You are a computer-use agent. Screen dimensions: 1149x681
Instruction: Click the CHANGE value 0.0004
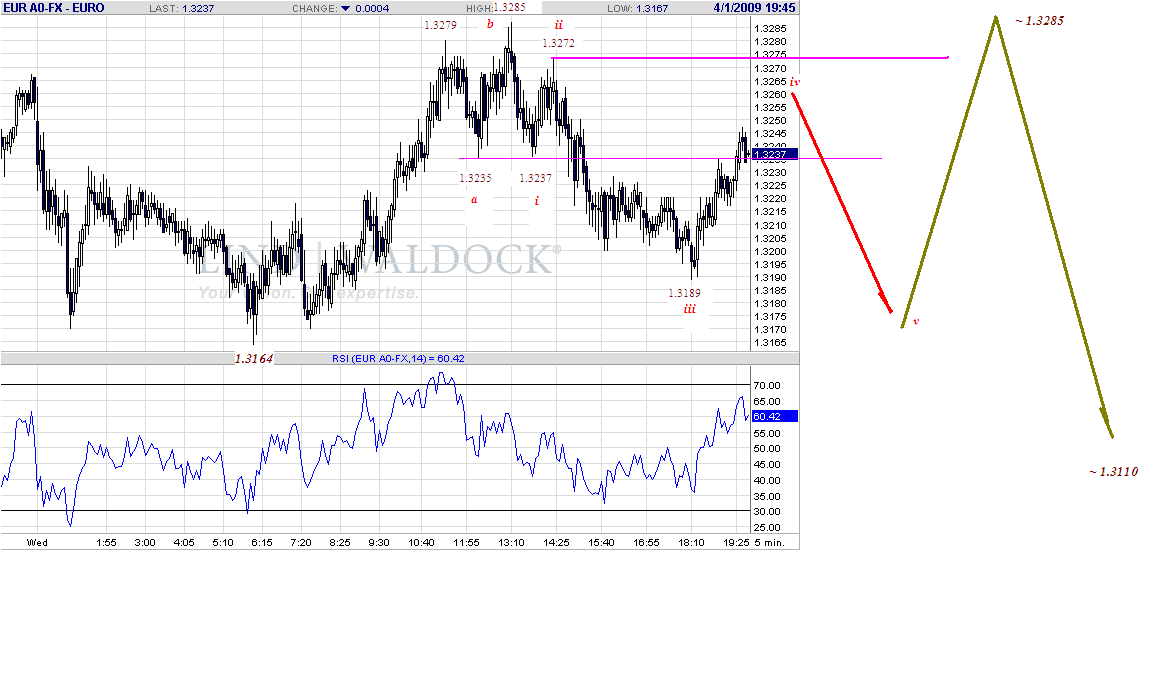[372, 9]
